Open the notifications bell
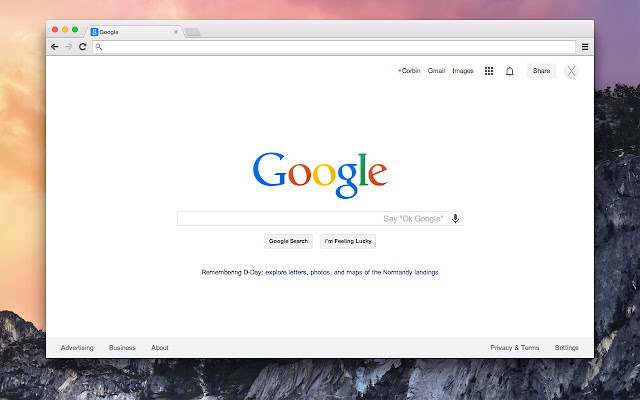 coord(509,71)
